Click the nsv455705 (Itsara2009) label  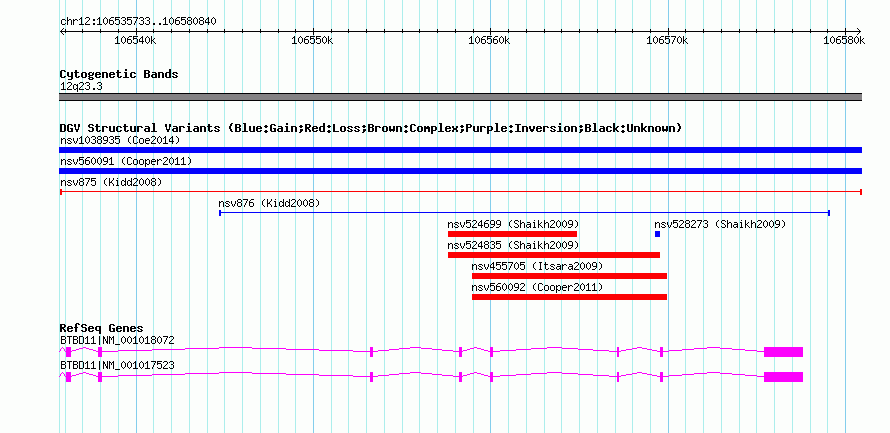[537, 266]
